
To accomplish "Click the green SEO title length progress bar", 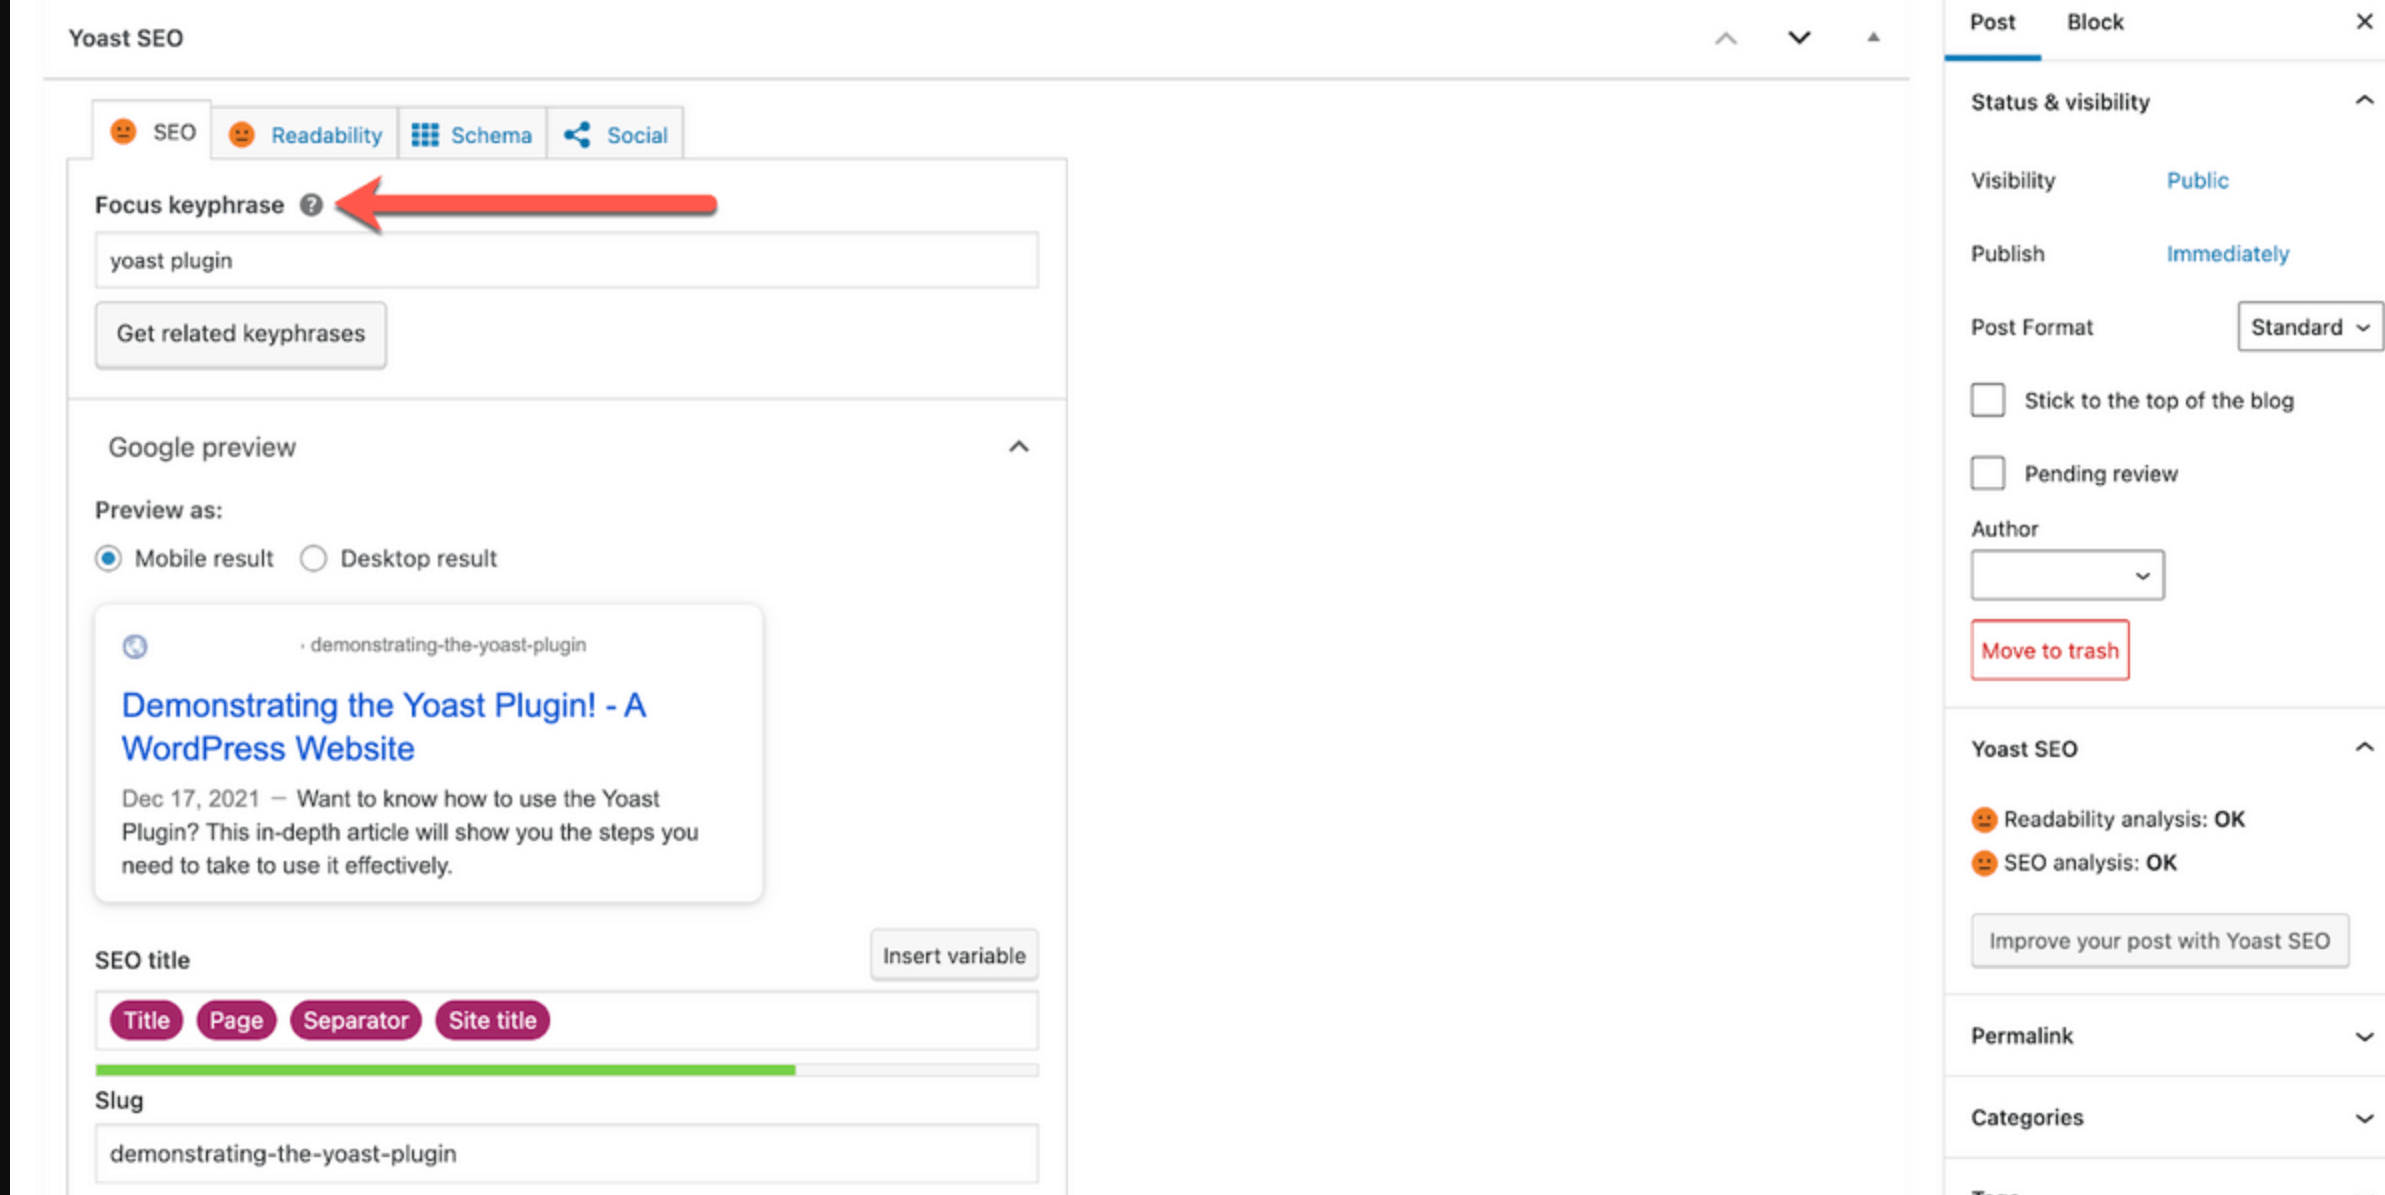I will pyautogui.click(x=445, y=1070).
